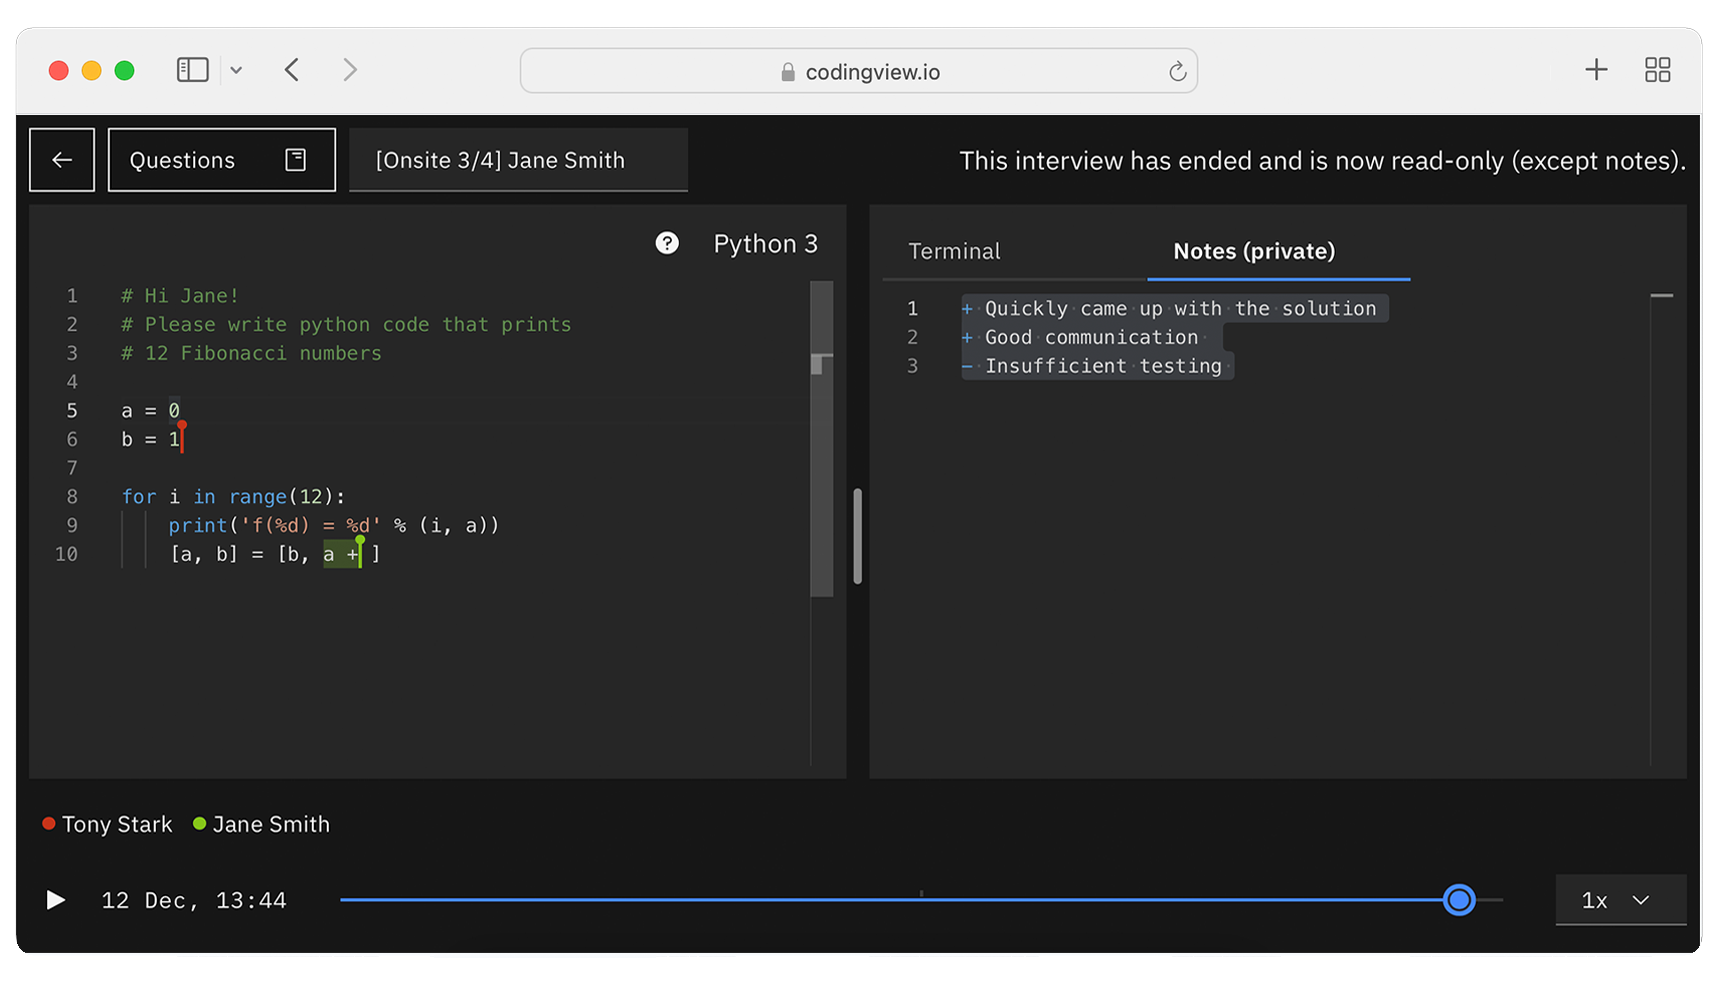Open the Questions panel
This screenshot has width=1722, height=995.
[221, 160]
